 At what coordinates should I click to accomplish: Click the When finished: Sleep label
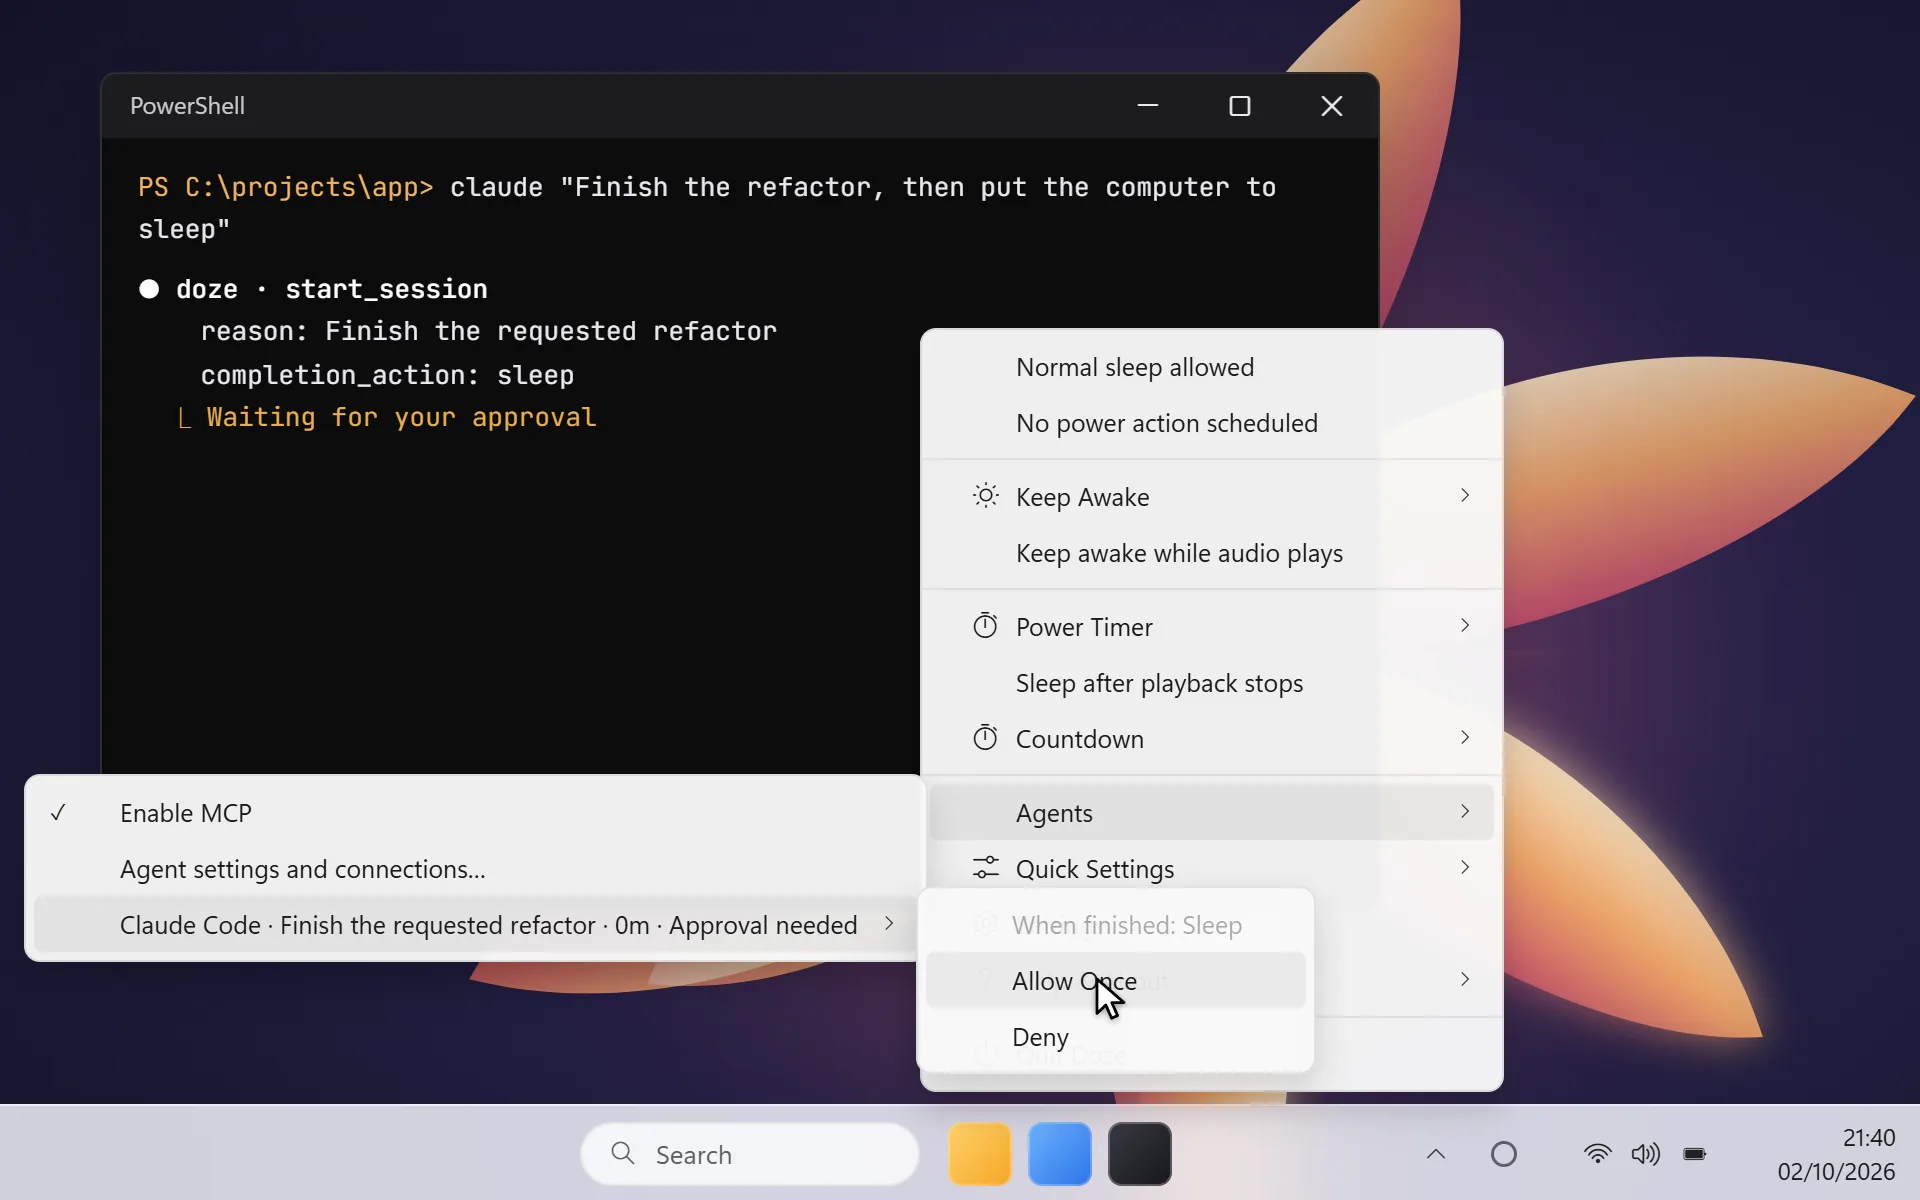(x=1127, y=925)
